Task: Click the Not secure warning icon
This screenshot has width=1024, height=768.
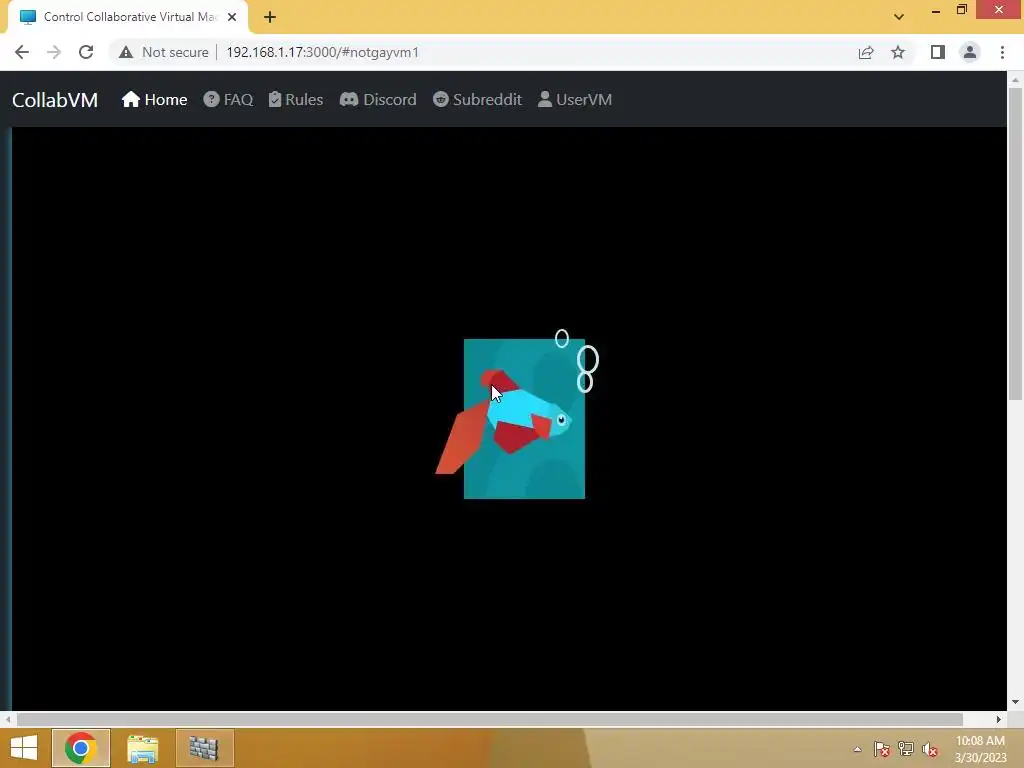Action: pos(126,52)
